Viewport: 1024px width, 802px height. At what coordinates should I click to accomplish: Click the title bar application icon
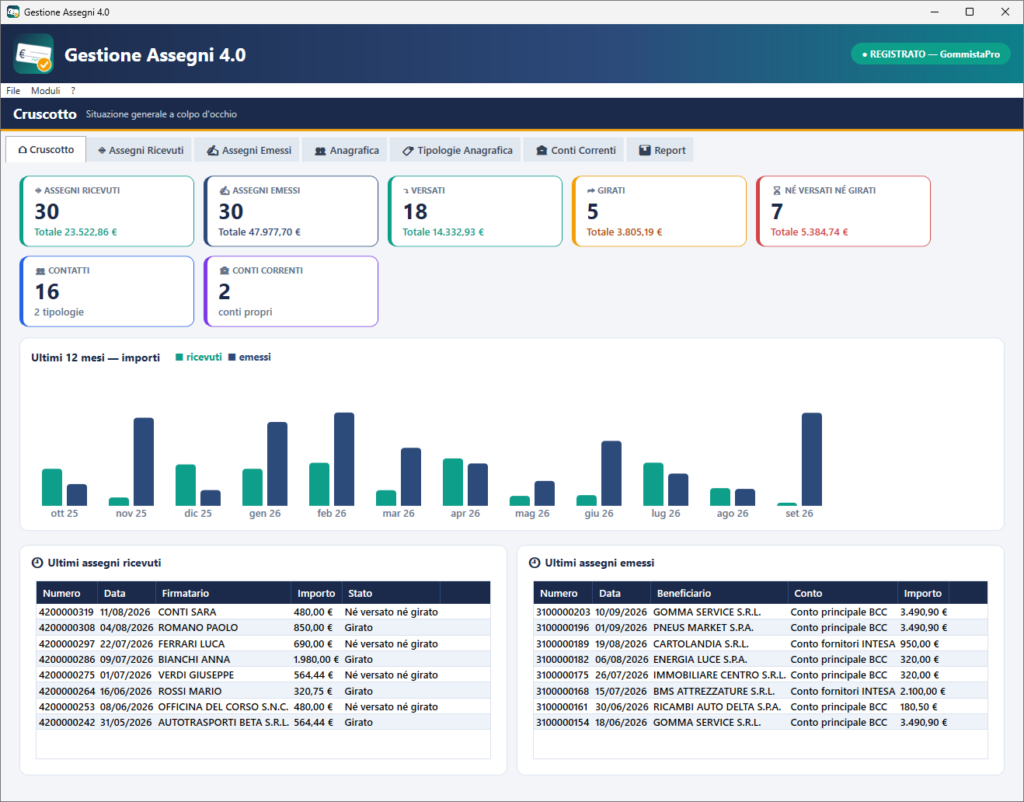pyautogui.click(x=13, y=12)
